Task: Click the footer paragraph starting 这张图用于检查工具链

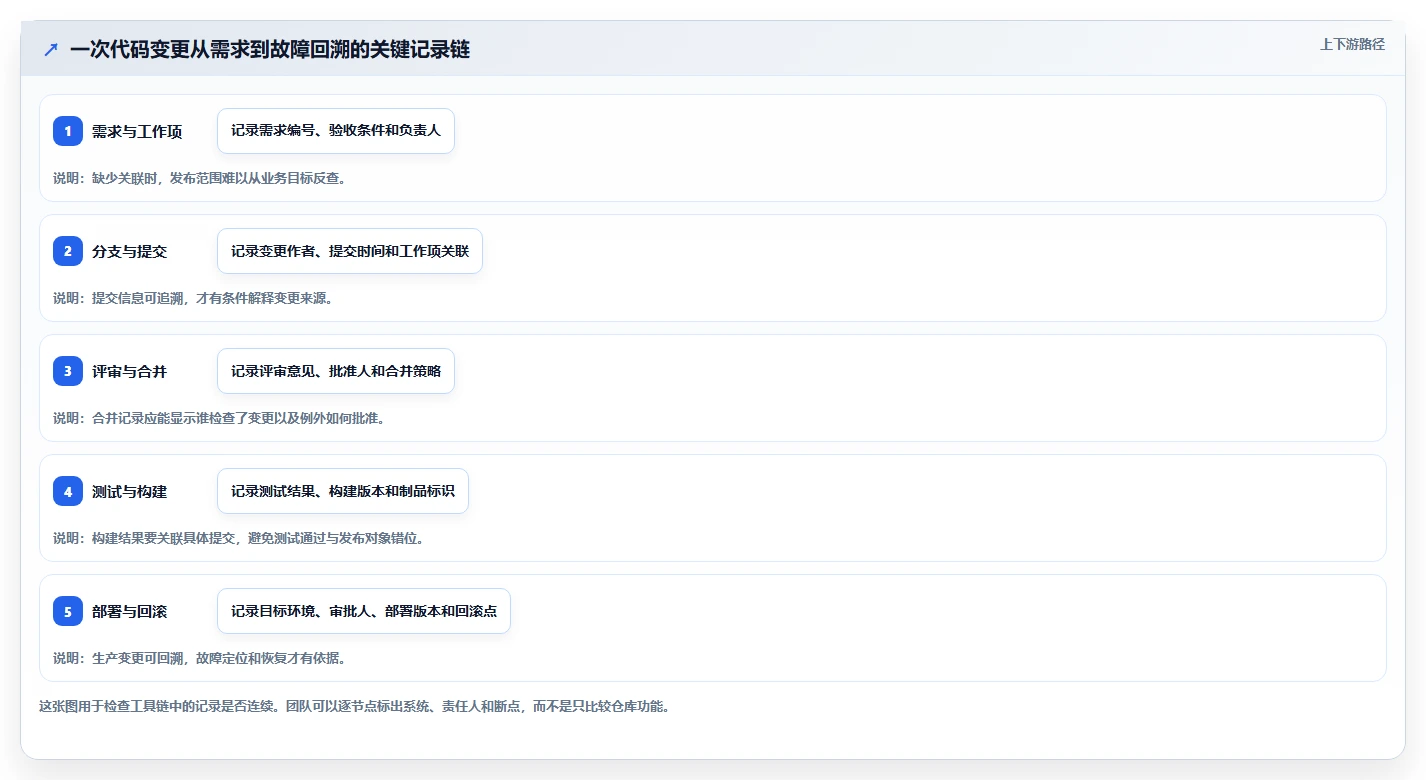Action: point(354,706)
